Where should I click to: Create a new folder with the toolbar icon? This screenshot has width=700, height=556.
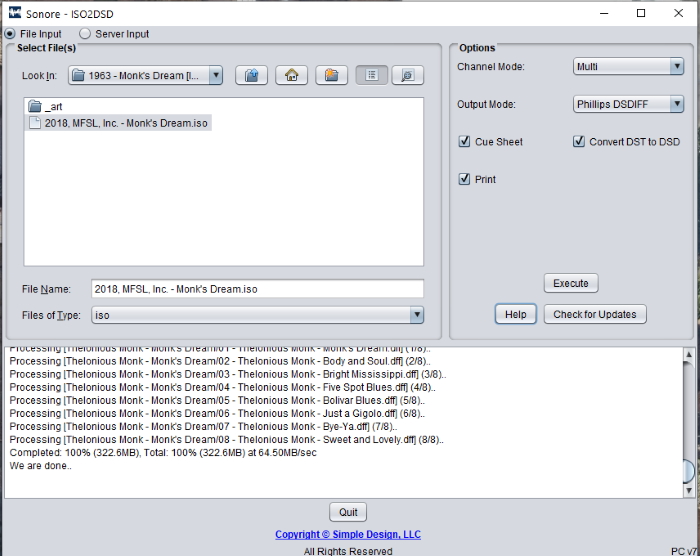point(331,75)
